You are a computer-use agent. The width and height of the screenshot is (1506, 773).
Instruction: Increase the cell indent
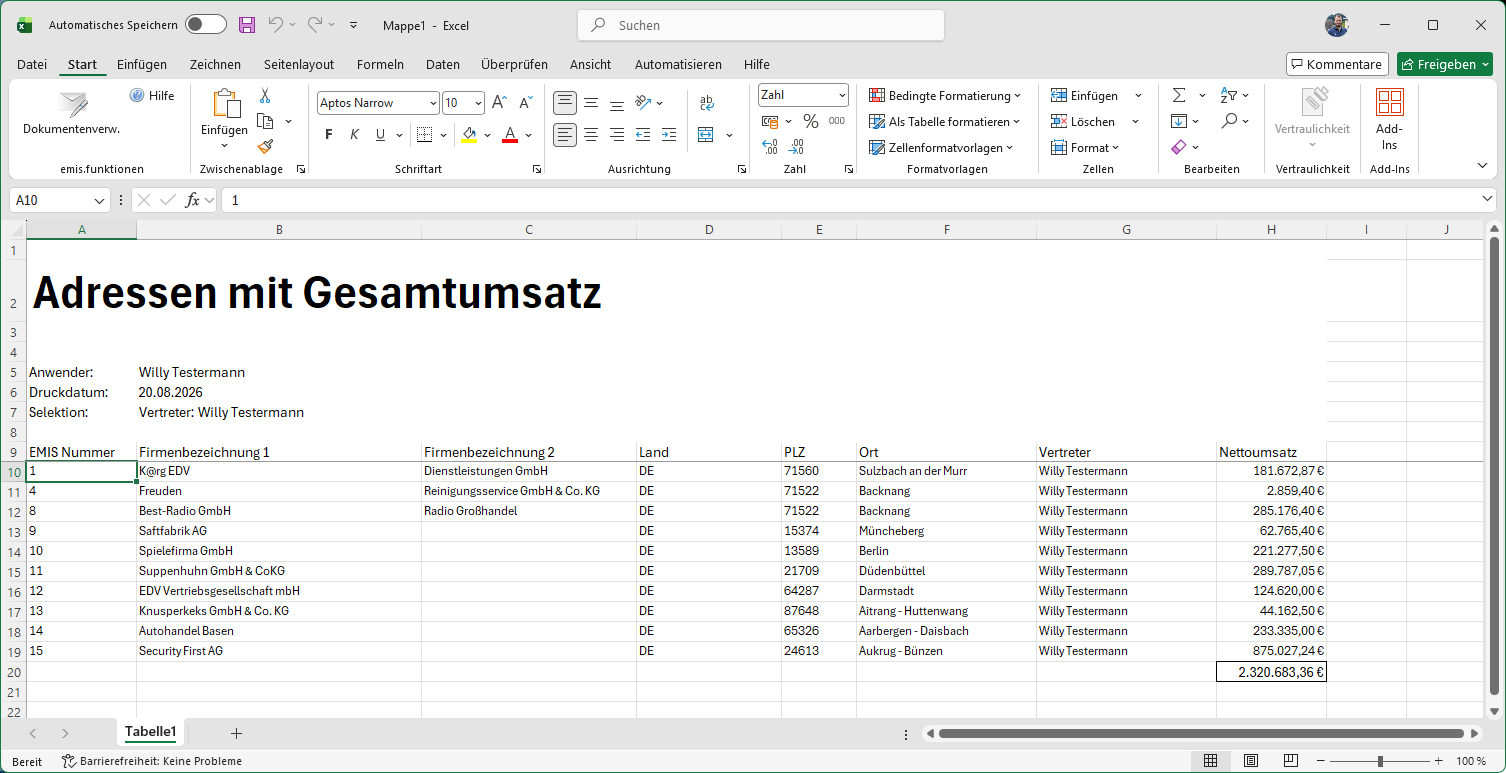click(669, 134)
